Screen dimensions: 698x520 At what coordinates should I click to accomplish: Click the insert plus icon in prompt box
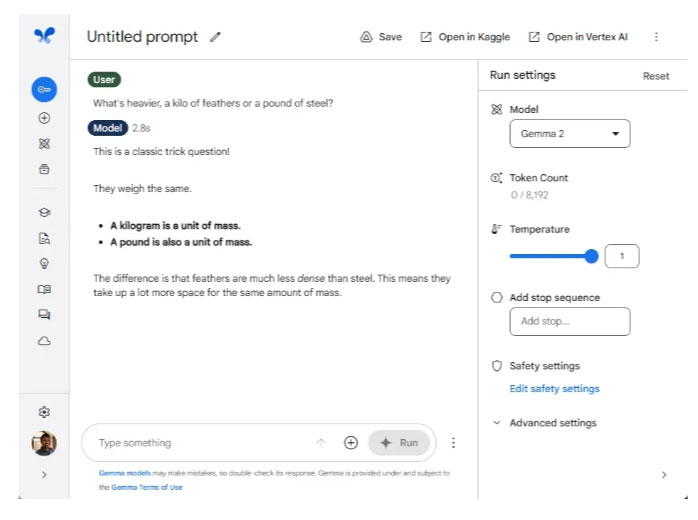point(351,443)
